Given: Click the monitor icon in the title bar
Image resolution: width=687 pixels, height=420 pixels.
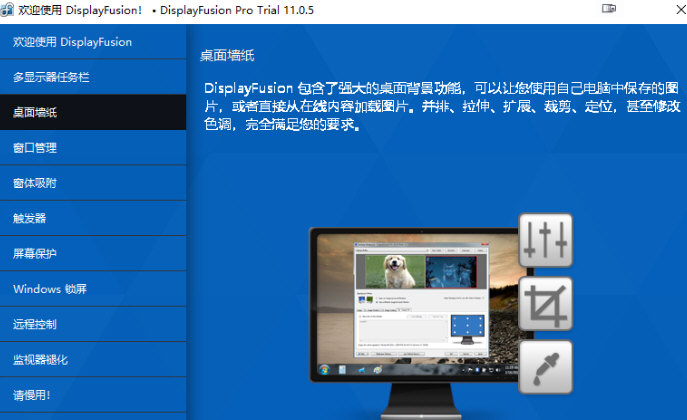Looking at the screenshot, I should click(x=609, y=9).
